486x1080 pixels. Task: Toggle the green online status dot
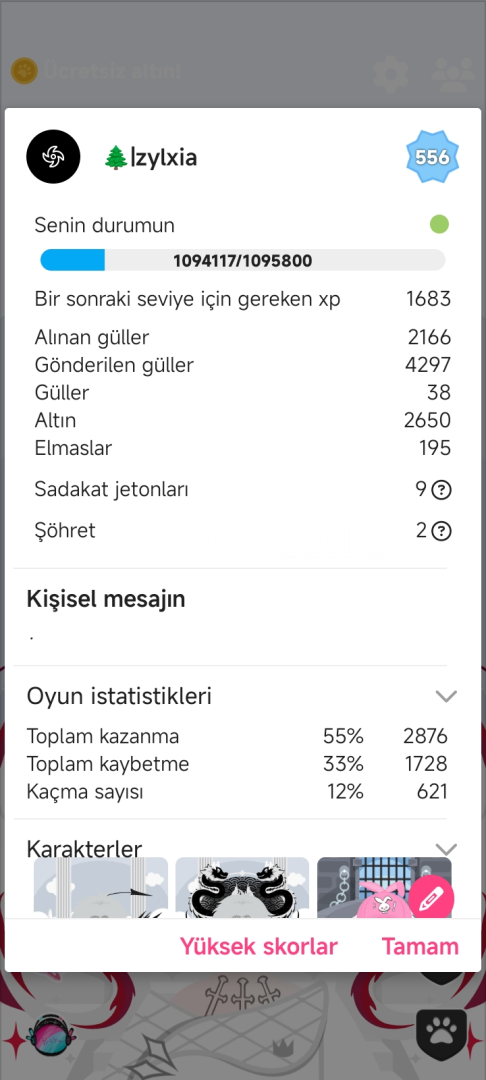(439, 225)
